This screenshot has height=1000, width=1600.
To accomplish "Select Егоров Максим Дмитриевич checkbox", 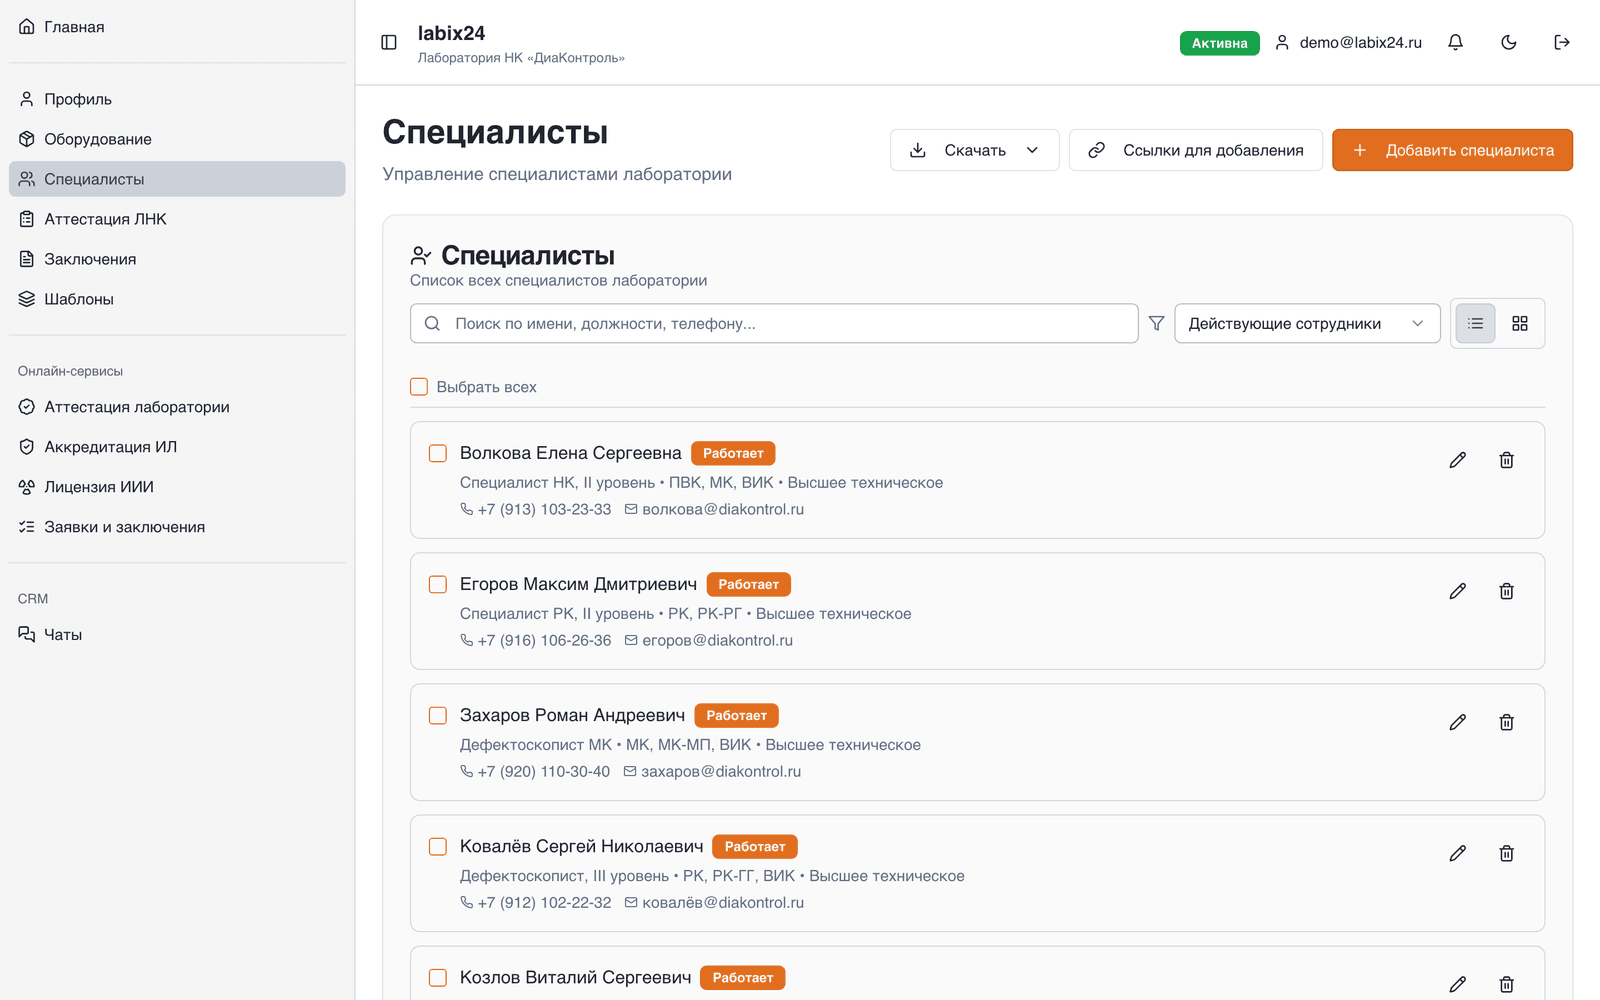I will coord(438,584).
